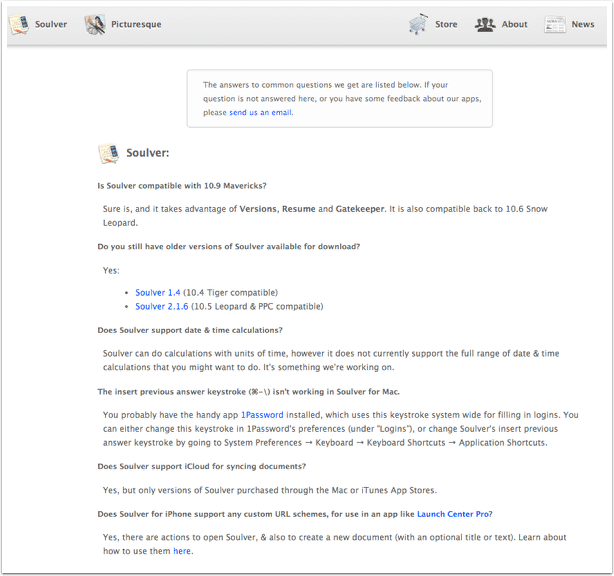Click the bold word 'Gatekeeper'

pyautogui.click(x=360, y=209)
